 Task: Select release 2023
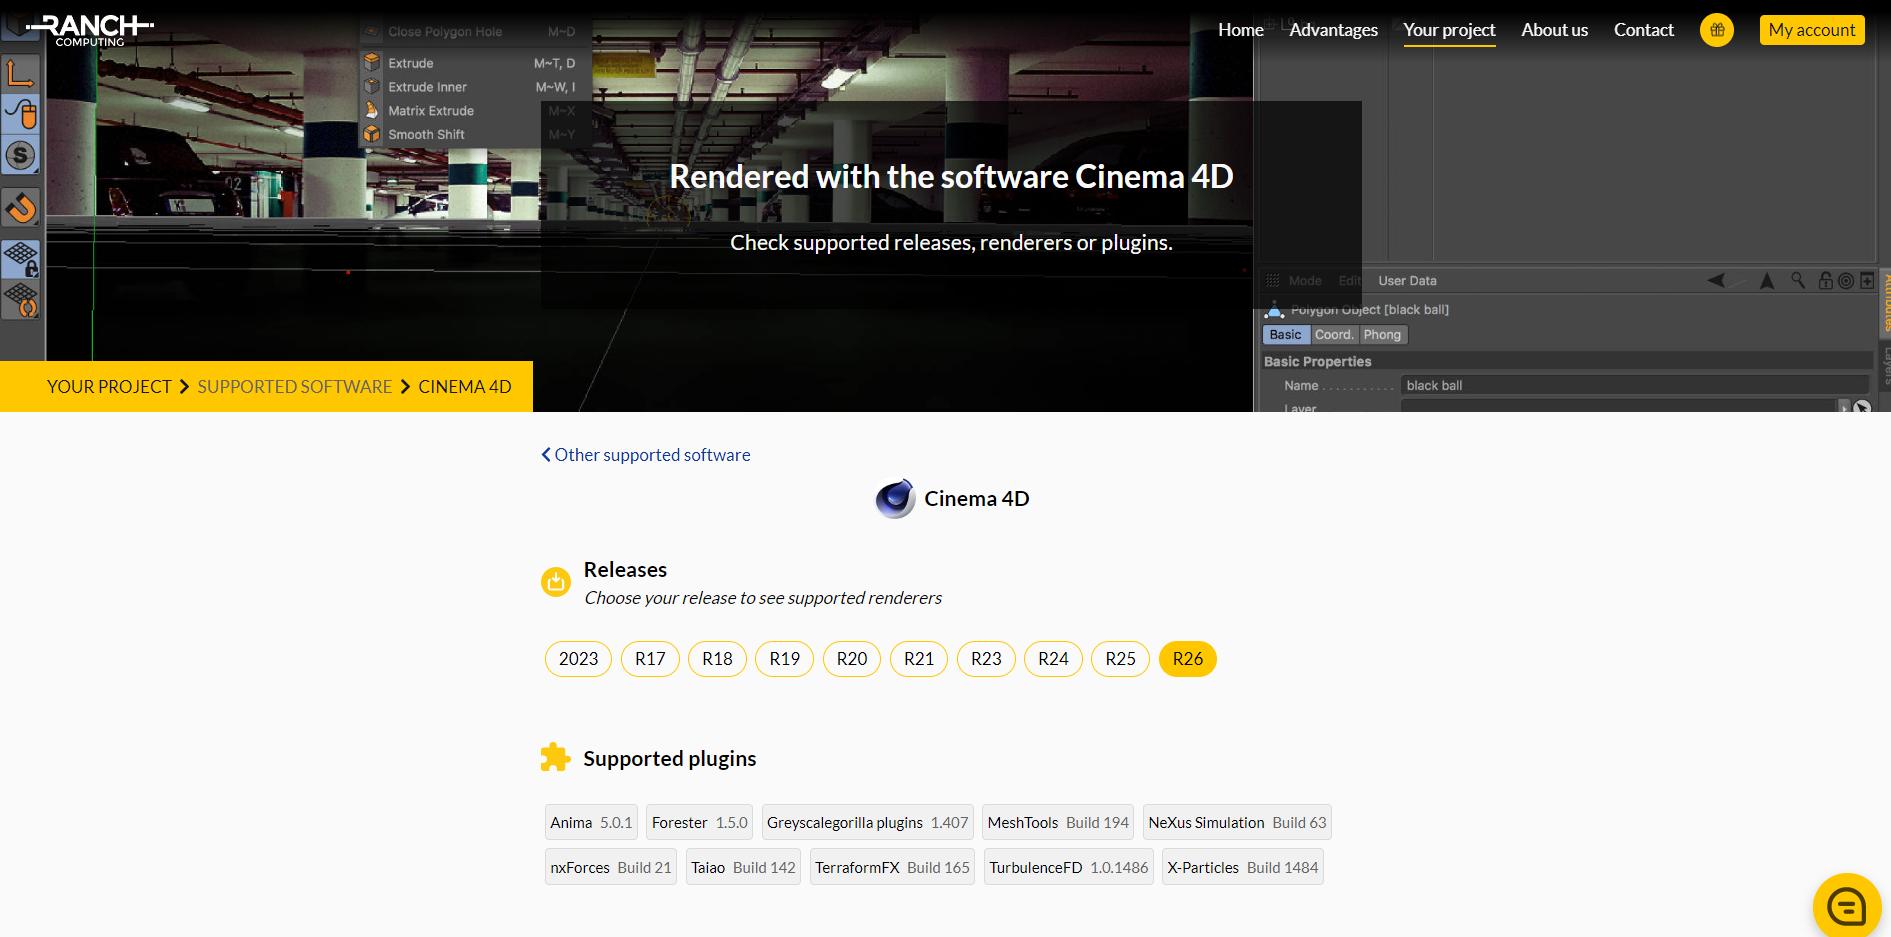pyautogui.click(x=578, y=659)
